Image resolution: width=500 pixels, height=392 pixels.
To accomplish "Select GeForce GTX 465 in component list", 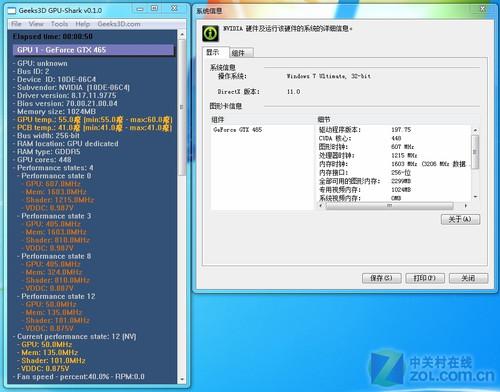I will (x=238, y=130).
